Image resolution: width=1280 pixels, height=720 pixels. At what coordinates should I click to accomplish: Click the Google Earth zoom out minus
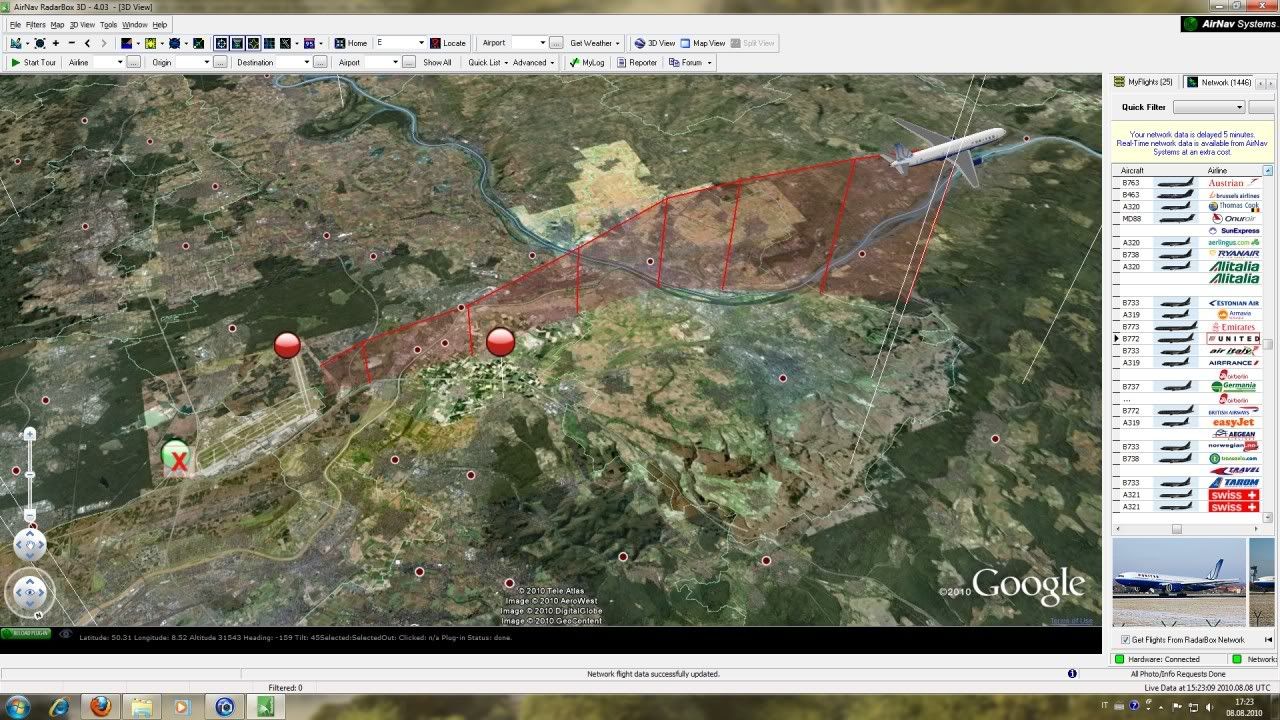click(30, 515)
